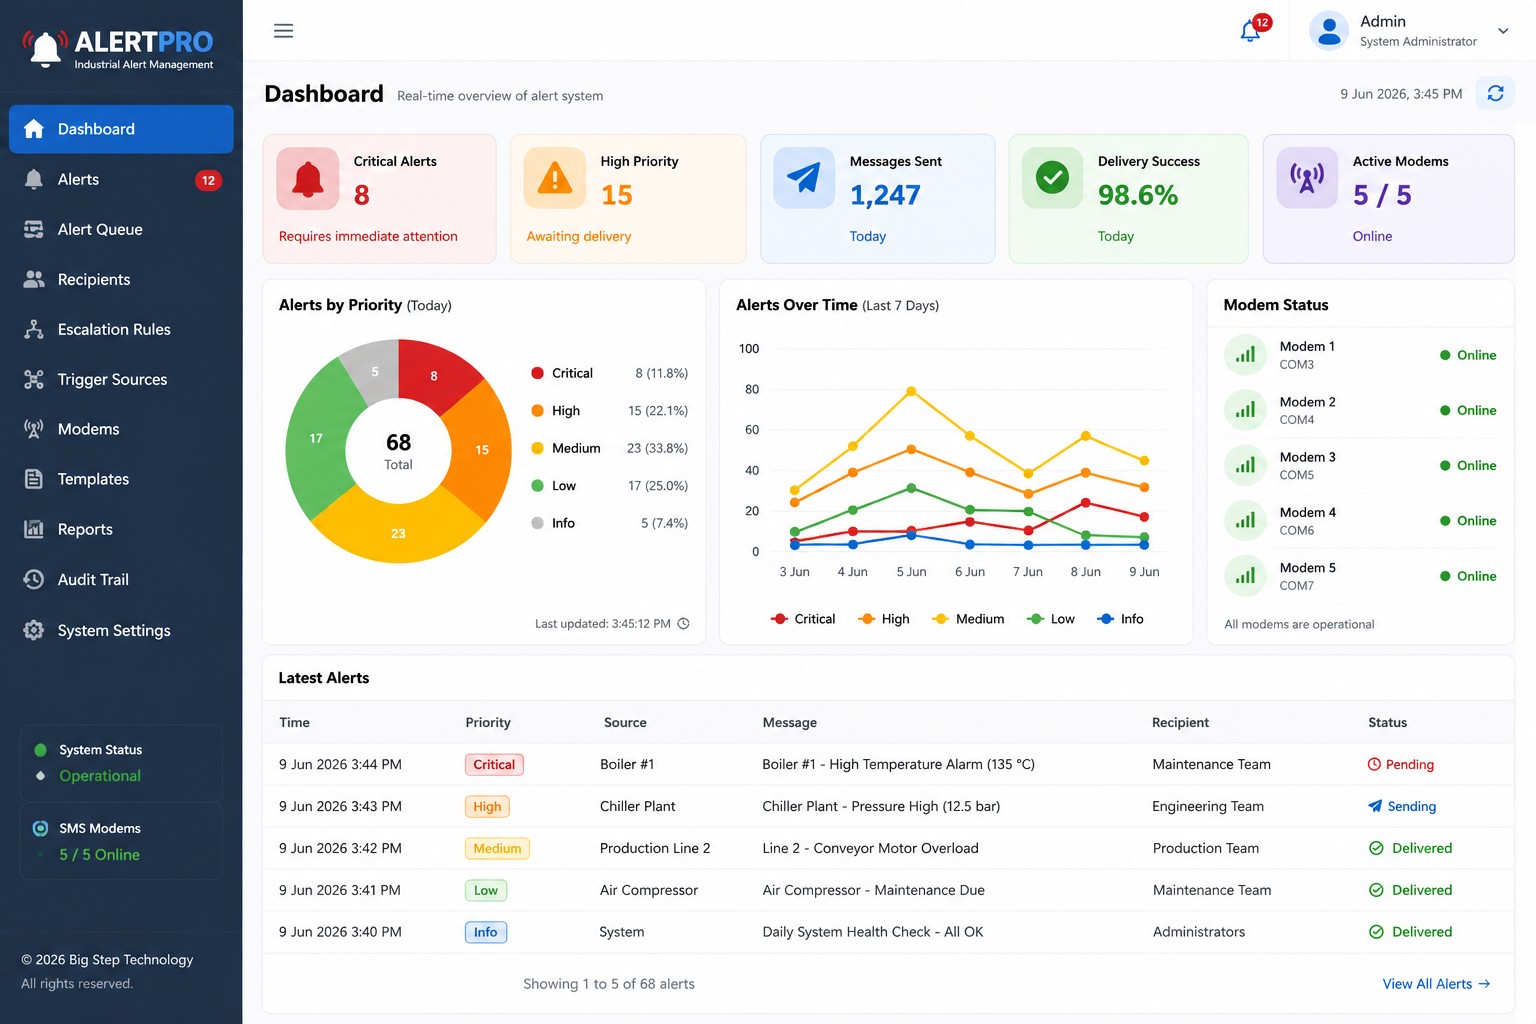
Task: Click the High priority badge
Action: pyautogui.click(x=487, y=807)
